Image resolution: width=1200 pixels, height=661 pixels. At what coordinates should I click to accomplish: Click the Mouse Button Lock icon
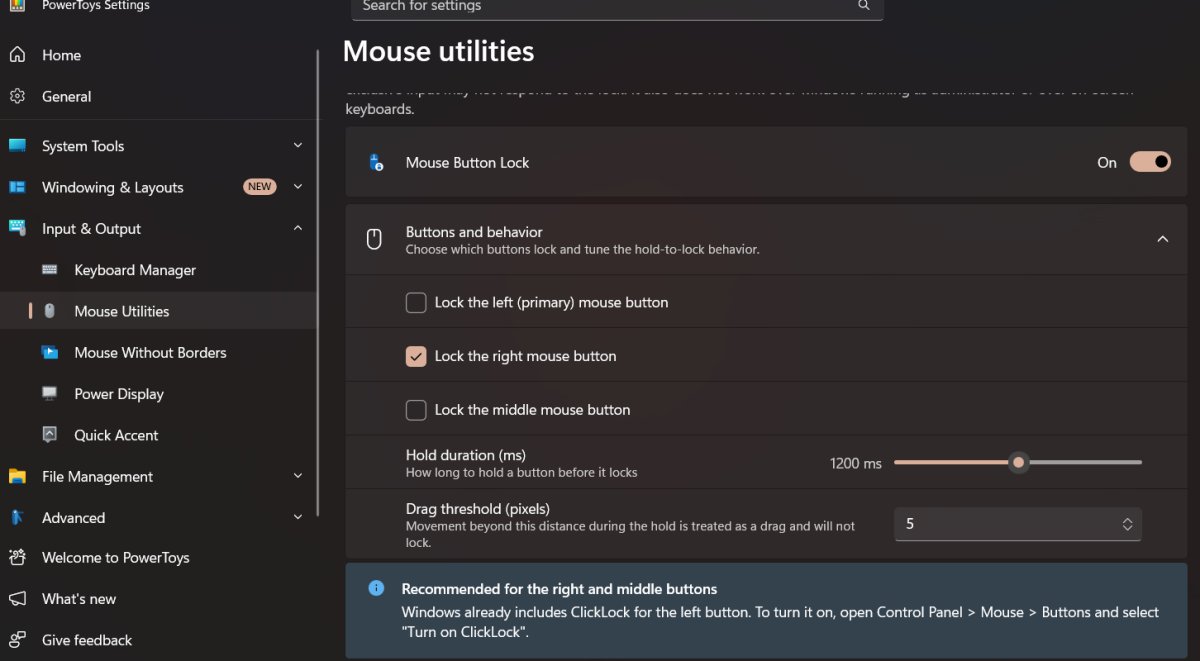click(x=376, y=162)
